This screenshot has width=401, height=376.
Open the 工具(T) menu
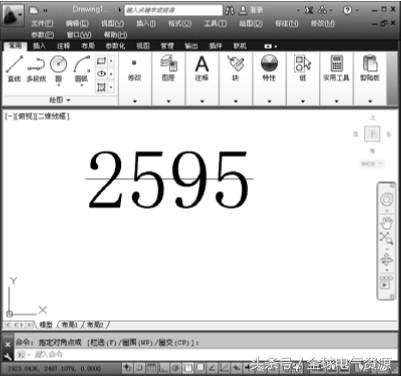pyautogui.click(x=215, y=23)
